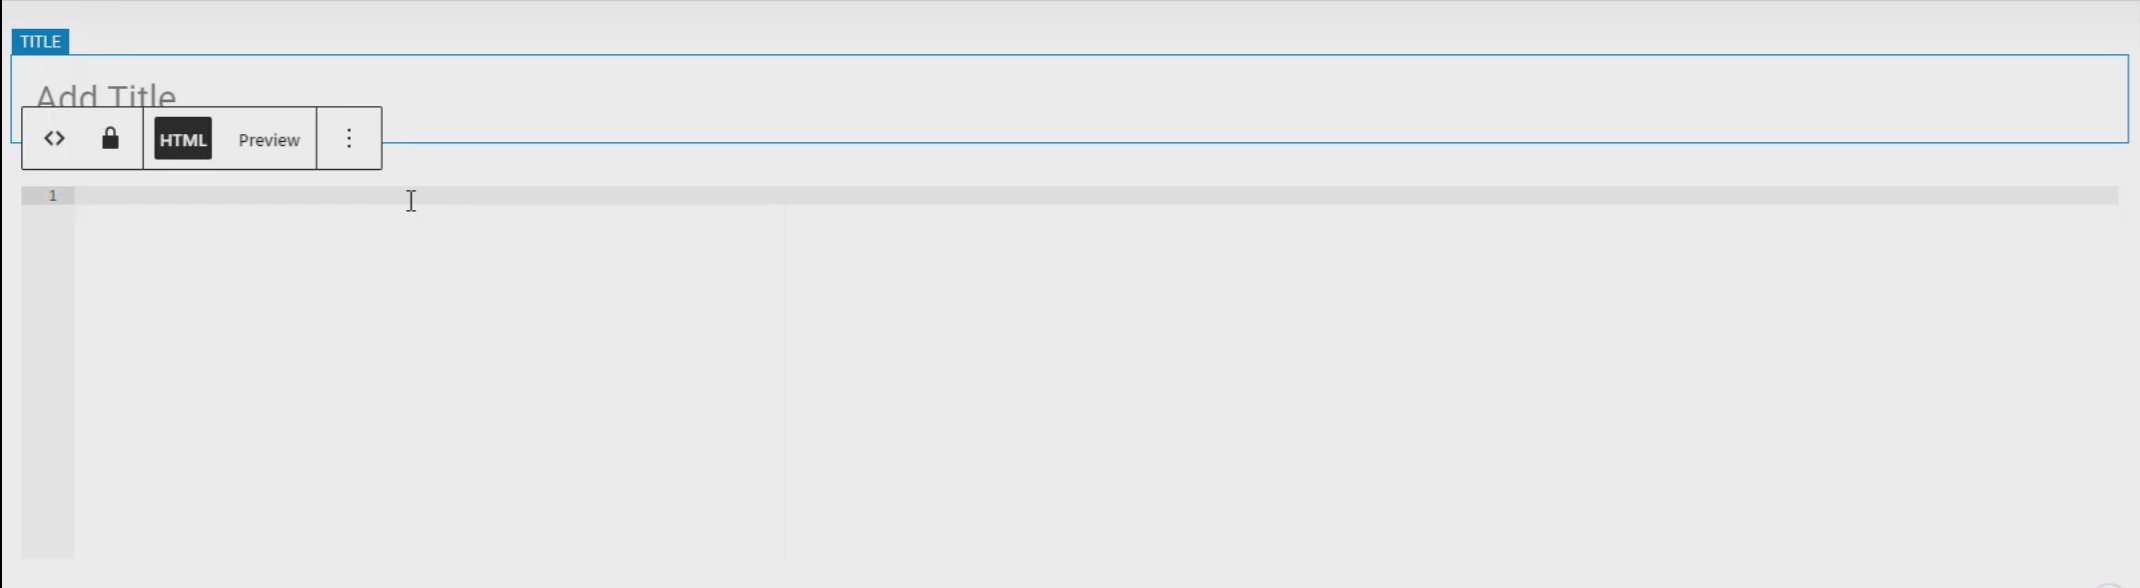This screenshot has height=588, width=2140.
Task: Click line number 1 in the gutter
Action: [x=53, y=196]
